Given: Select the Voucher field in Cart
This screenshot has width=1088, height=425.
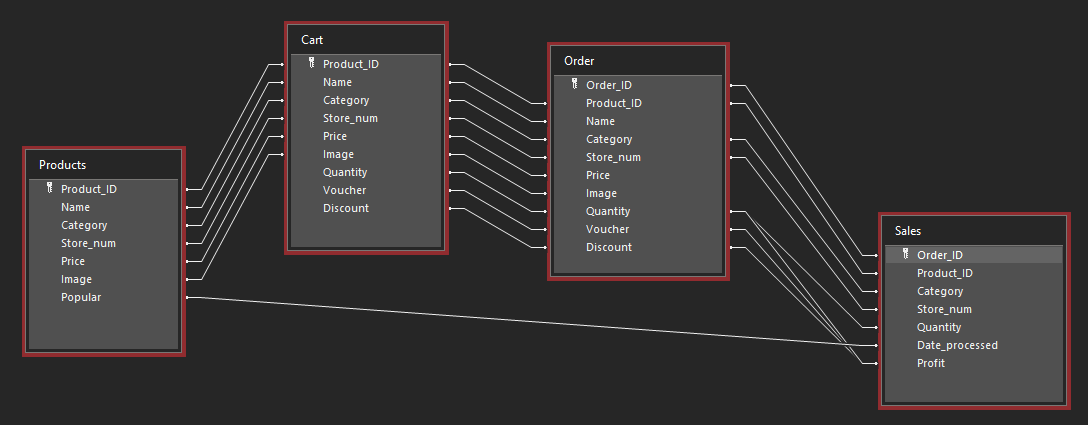Looking at the screenshot, I should coord(344,190).
